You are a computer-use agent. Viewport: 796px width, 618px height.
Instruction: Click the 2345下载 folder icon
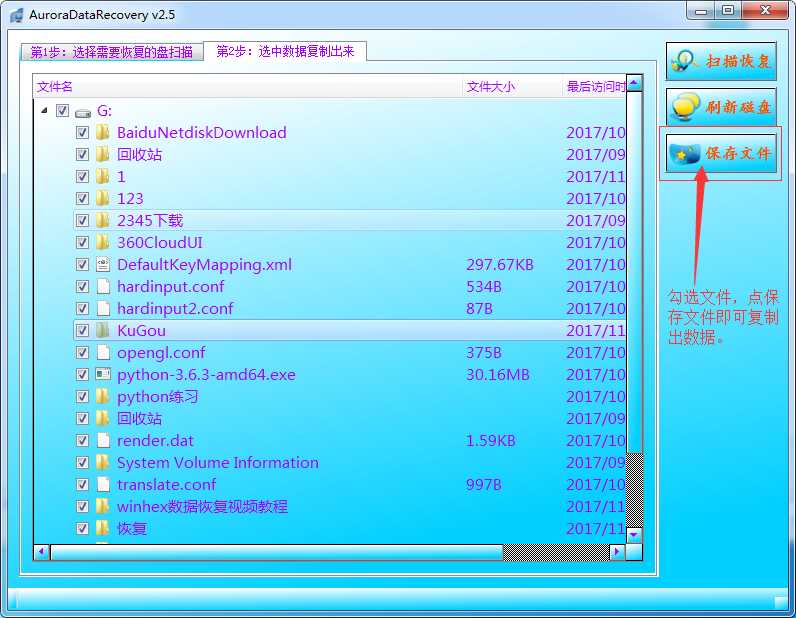tap(103, 220)
